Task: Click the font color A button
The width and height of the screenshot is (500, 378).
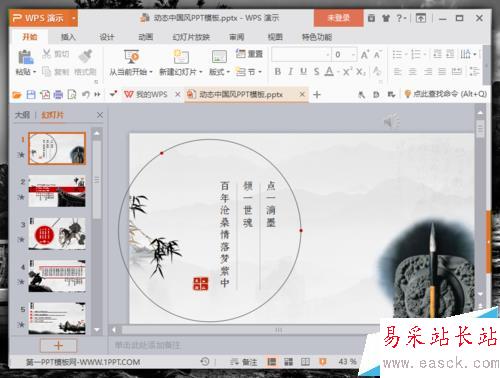Action: click(329, 71)
